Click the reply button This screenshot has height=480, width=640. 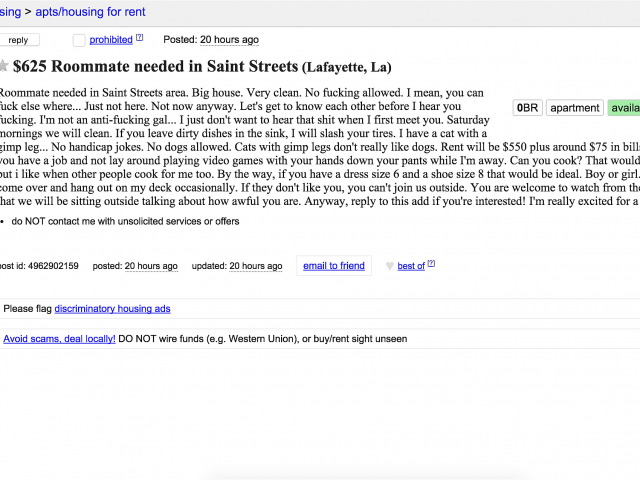click(x=19, y=40)
